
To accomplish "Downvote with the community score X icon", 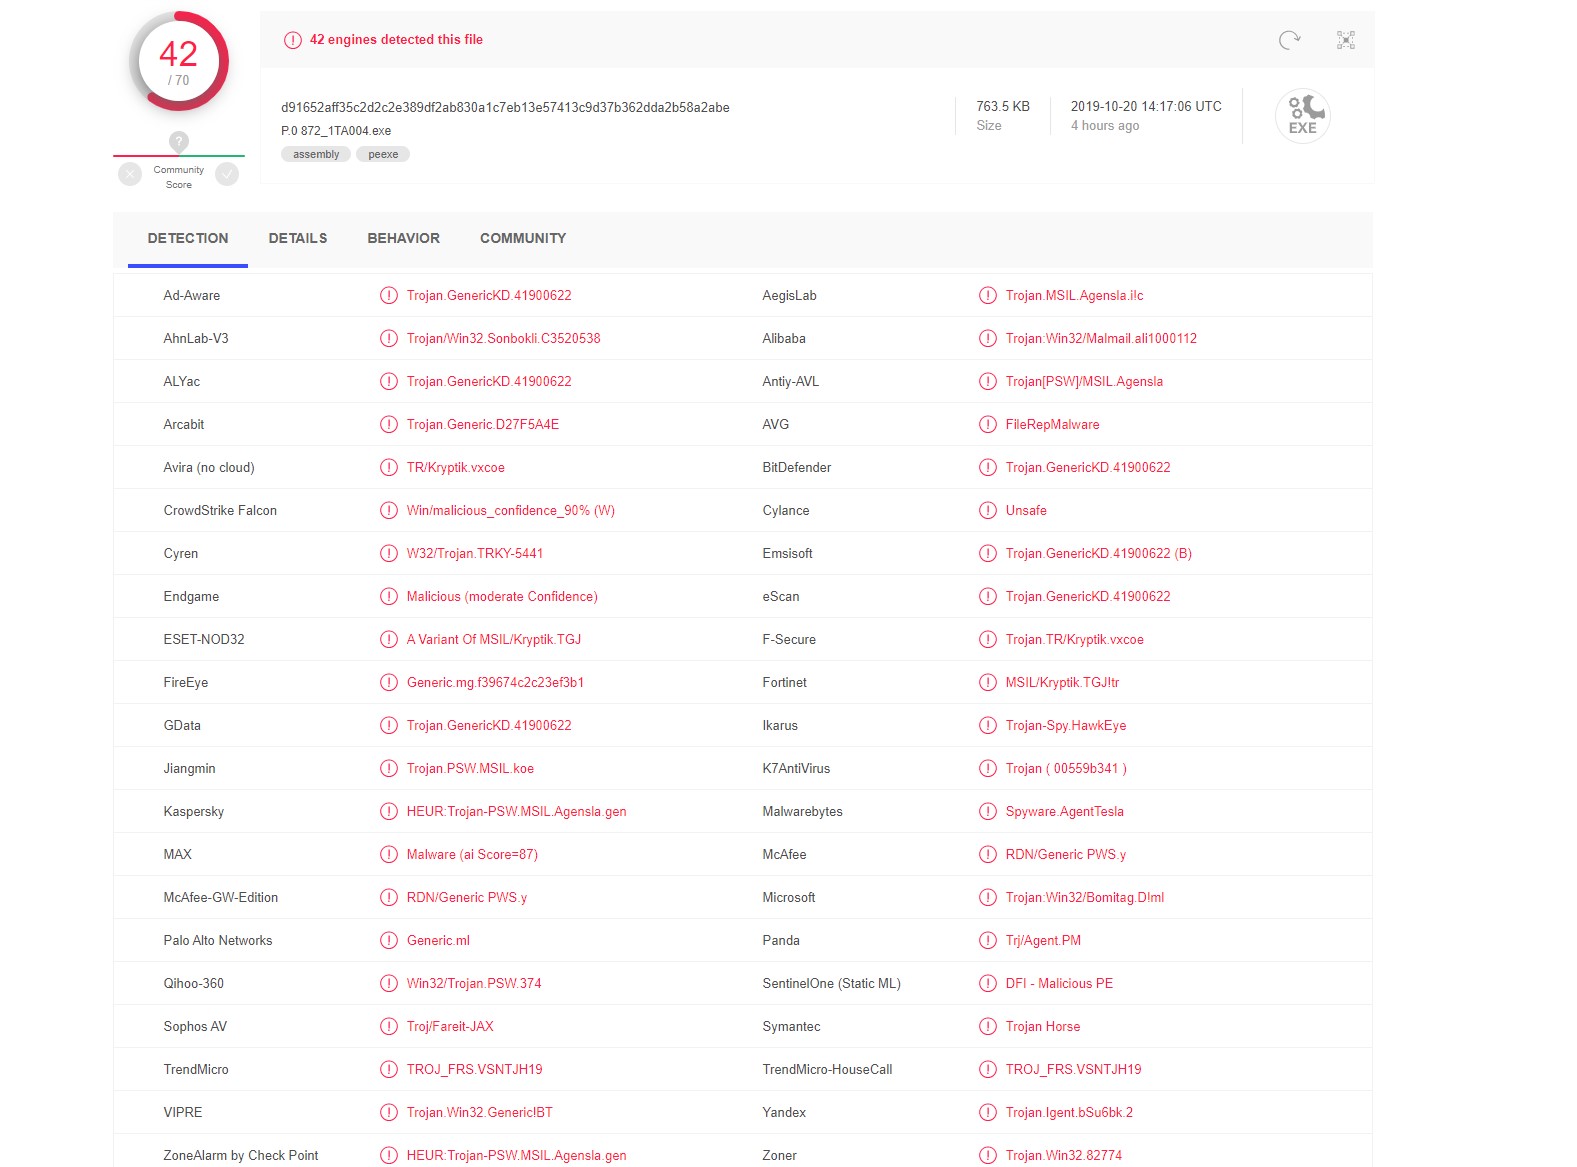I will click(130, 175).
